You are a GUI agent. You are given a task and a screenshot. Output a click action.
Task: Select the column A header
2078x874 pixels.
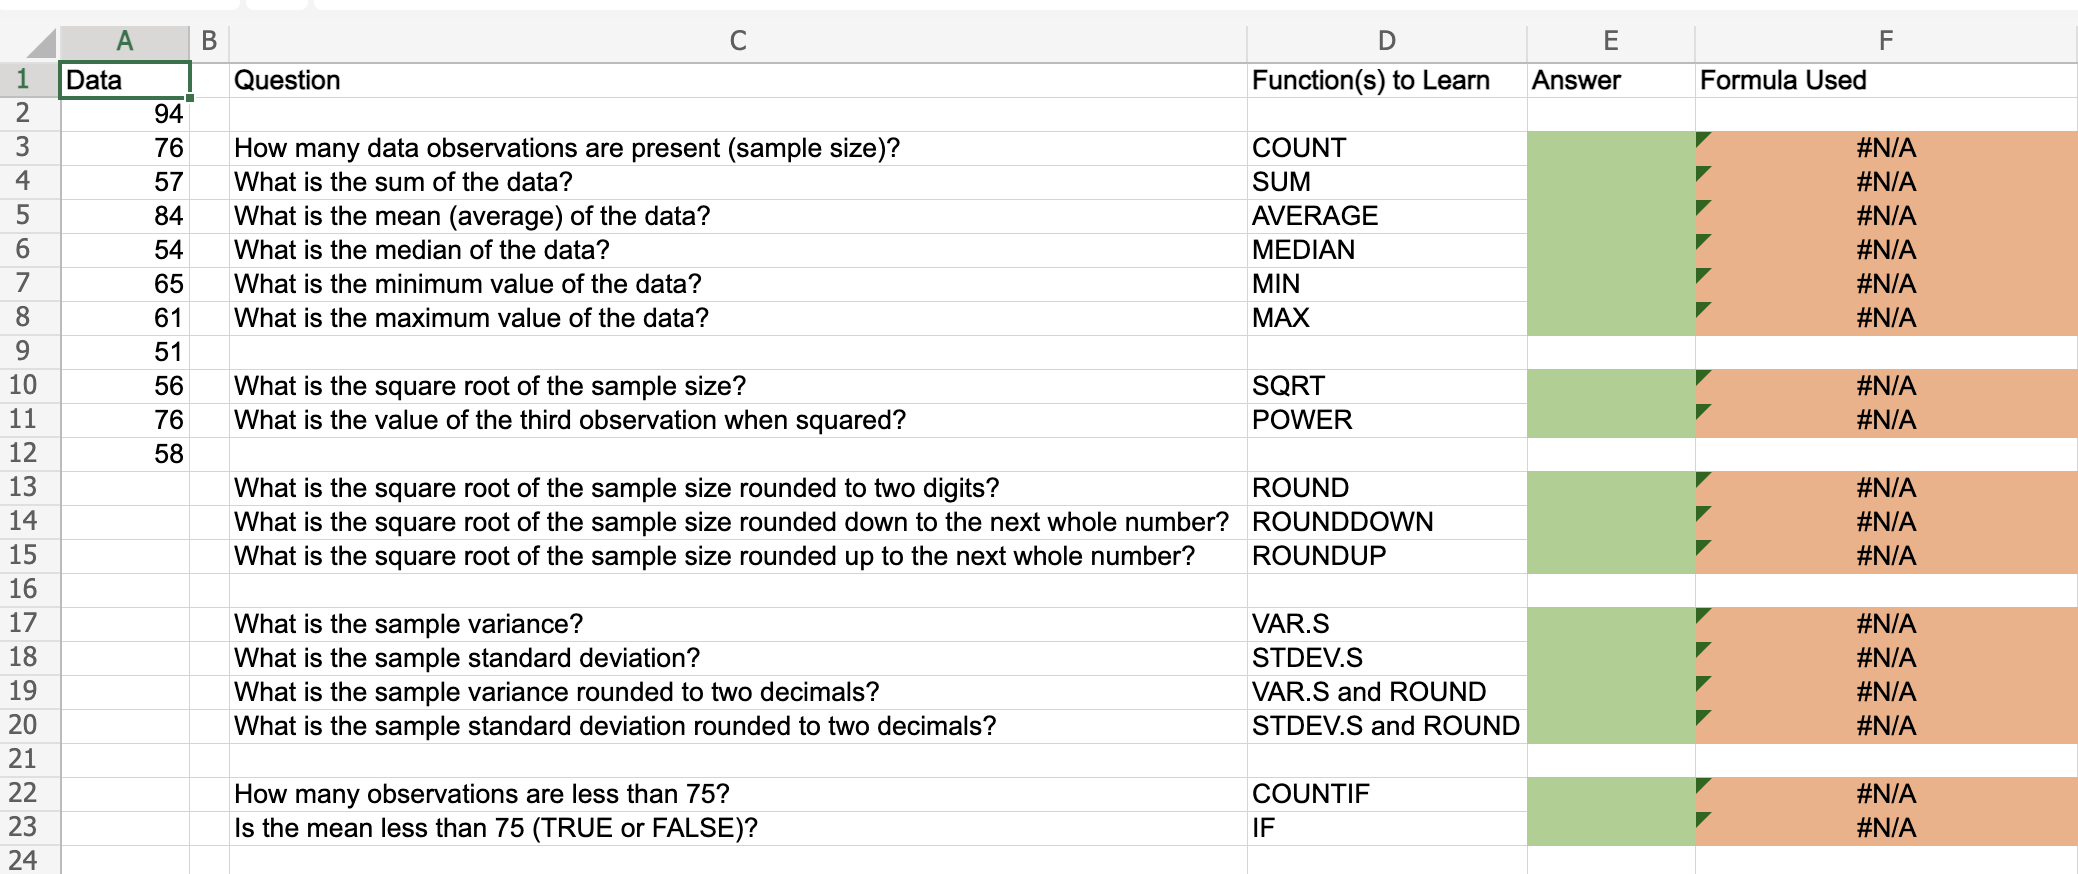click(124, 40)
